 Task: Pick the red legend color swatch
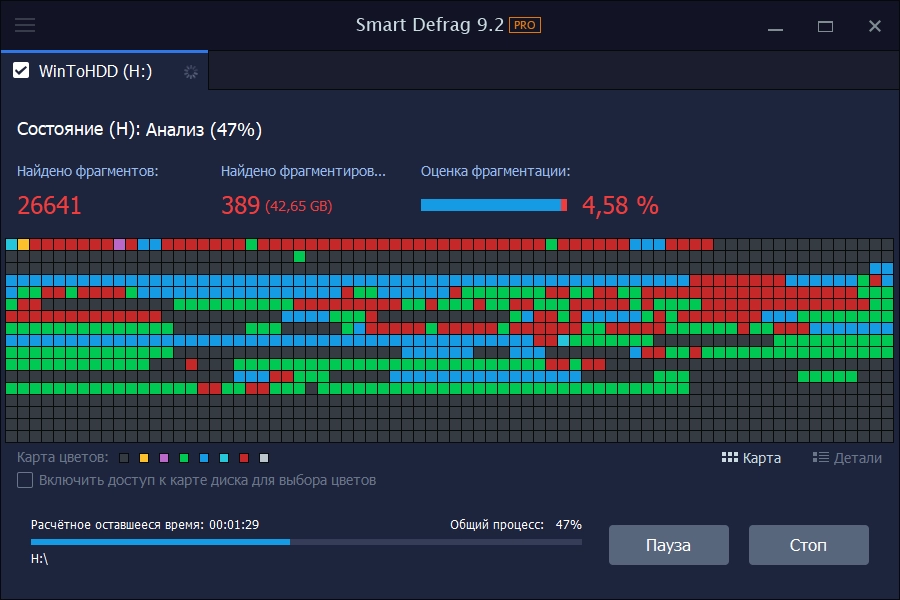(244, 458)
